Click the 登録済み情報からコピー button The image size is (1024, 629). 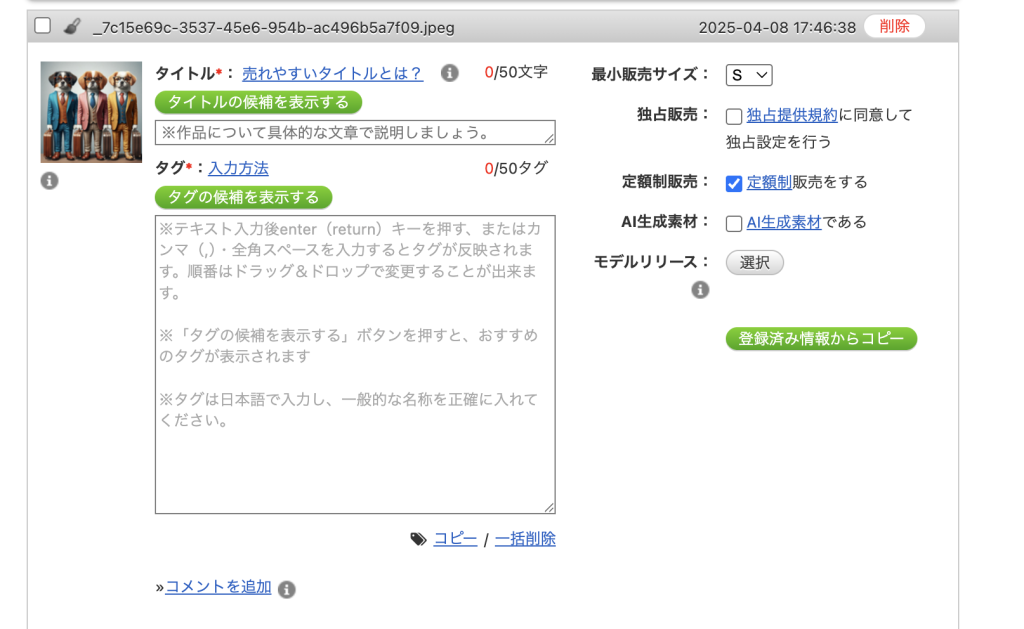coord(821,339)
